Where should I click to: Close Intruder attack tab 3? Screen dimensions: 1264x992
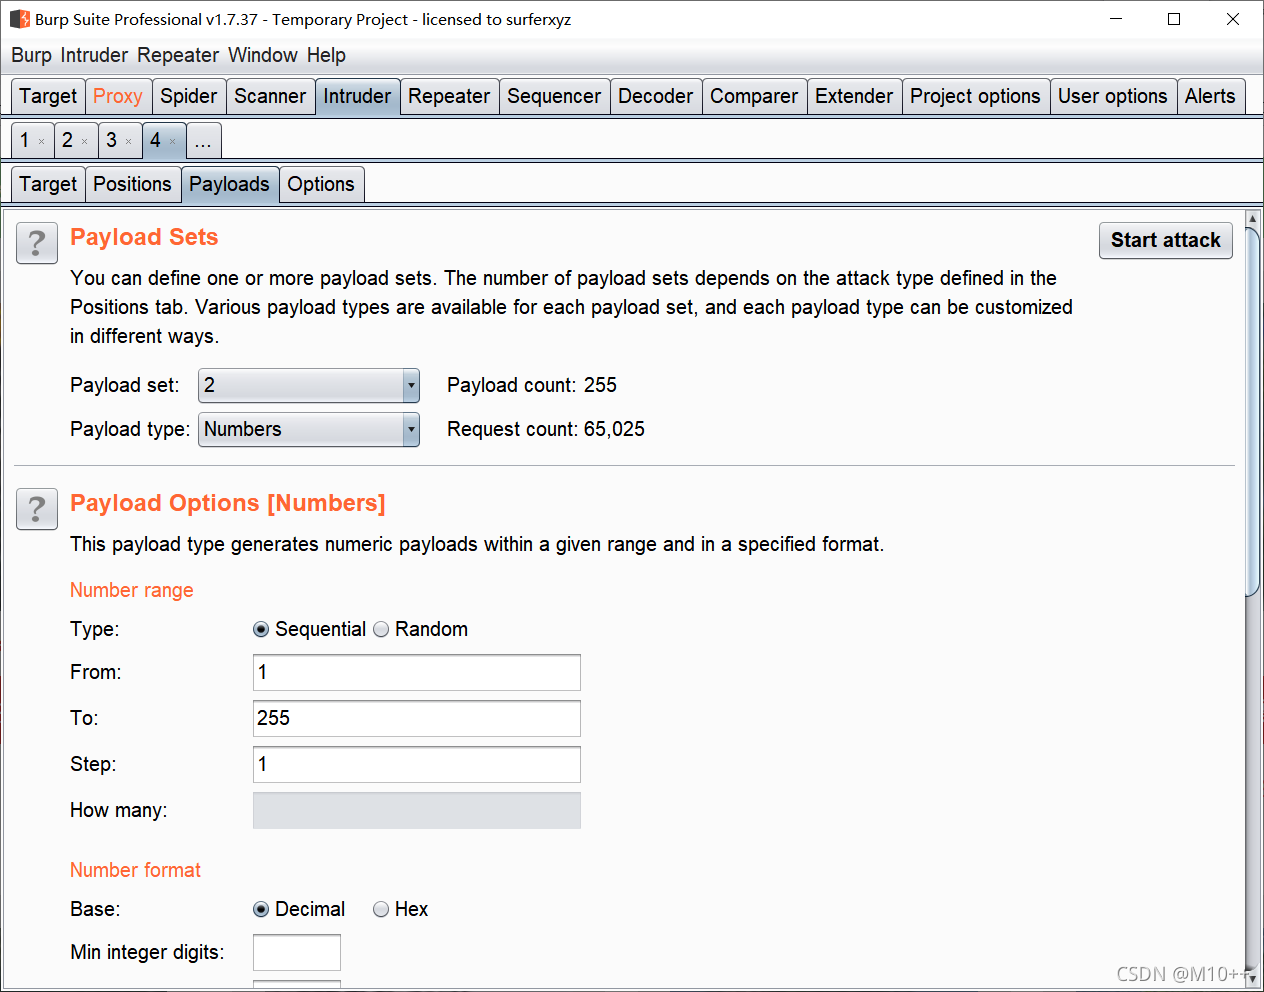pos(128,142)
